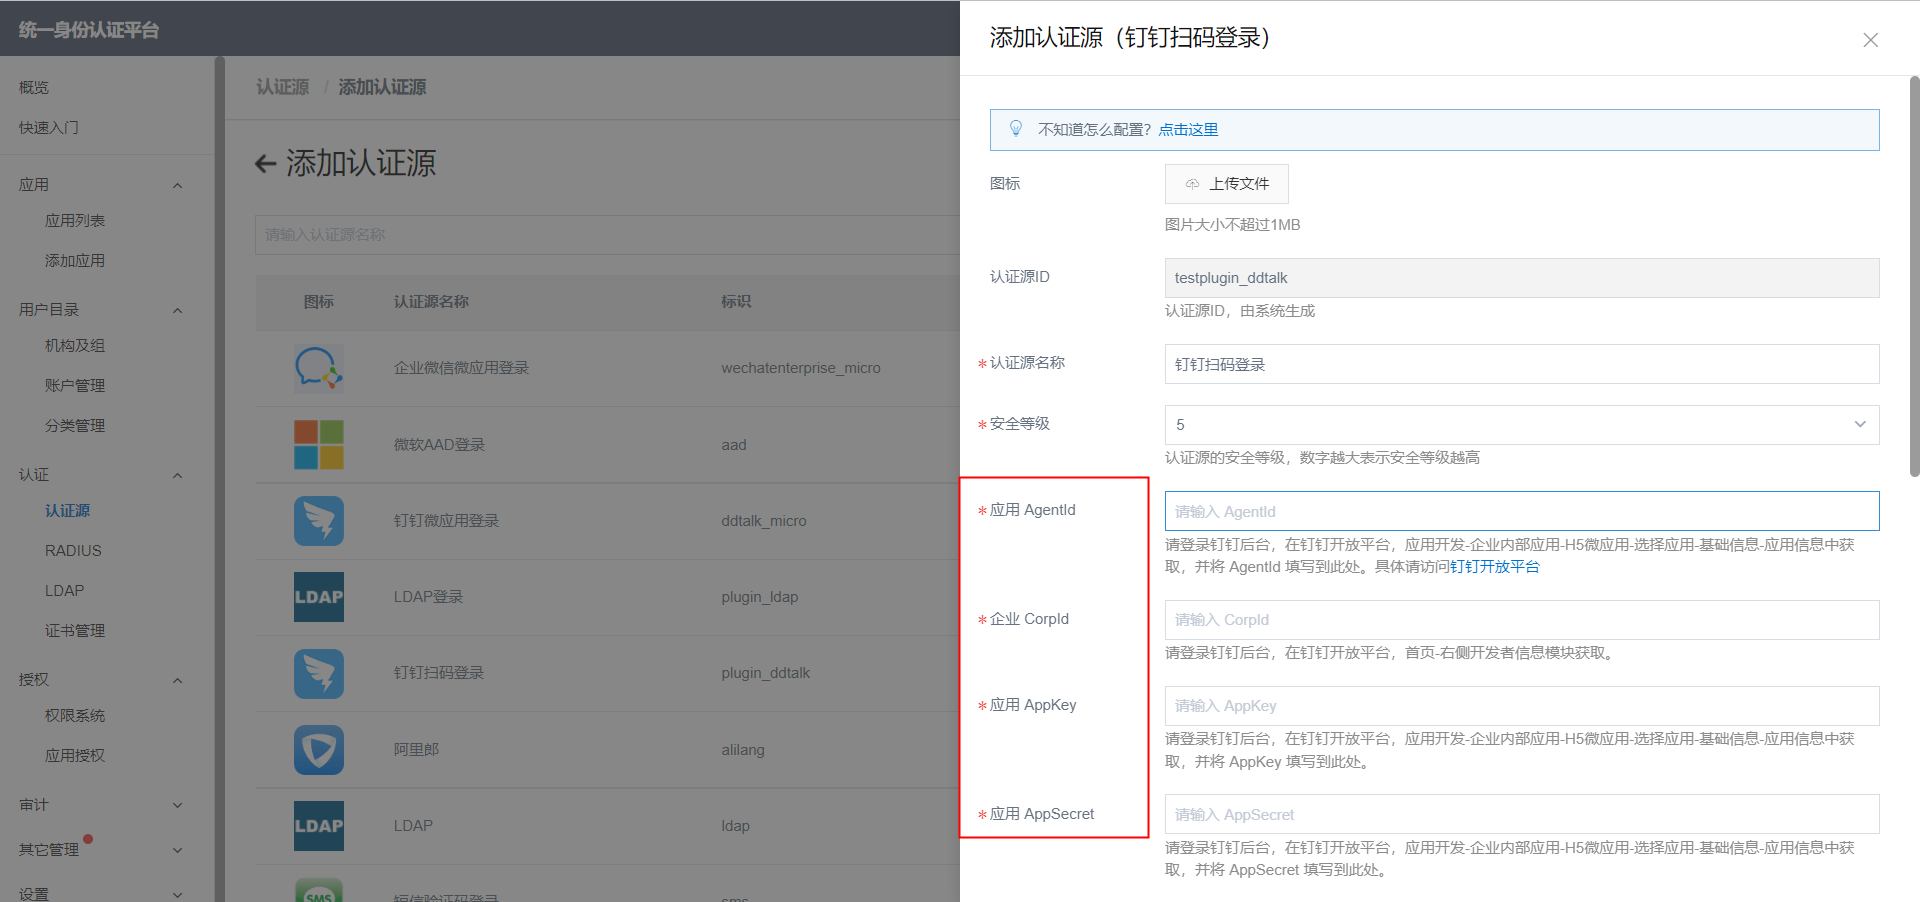Expand the 审计 sidebar section
Screen dimensions: 1920x902
(177, 805)
